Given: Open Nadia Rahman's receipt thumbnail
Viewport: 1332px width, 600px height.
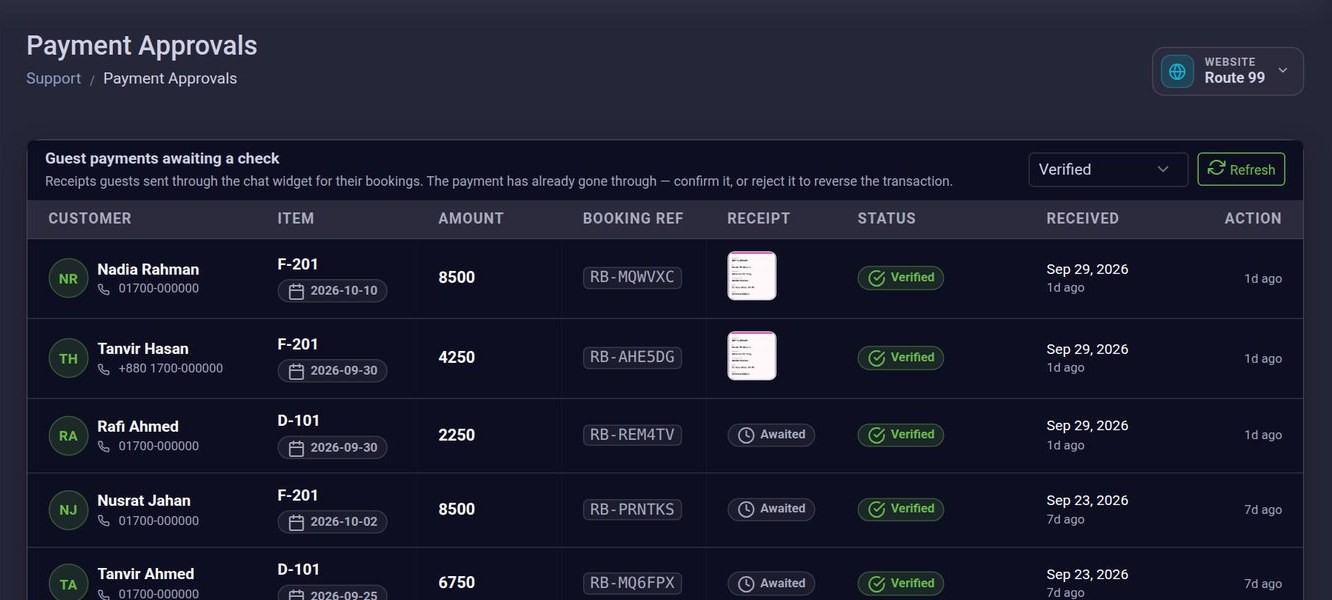Looking at the screenshot, I should tap(752, 276).
